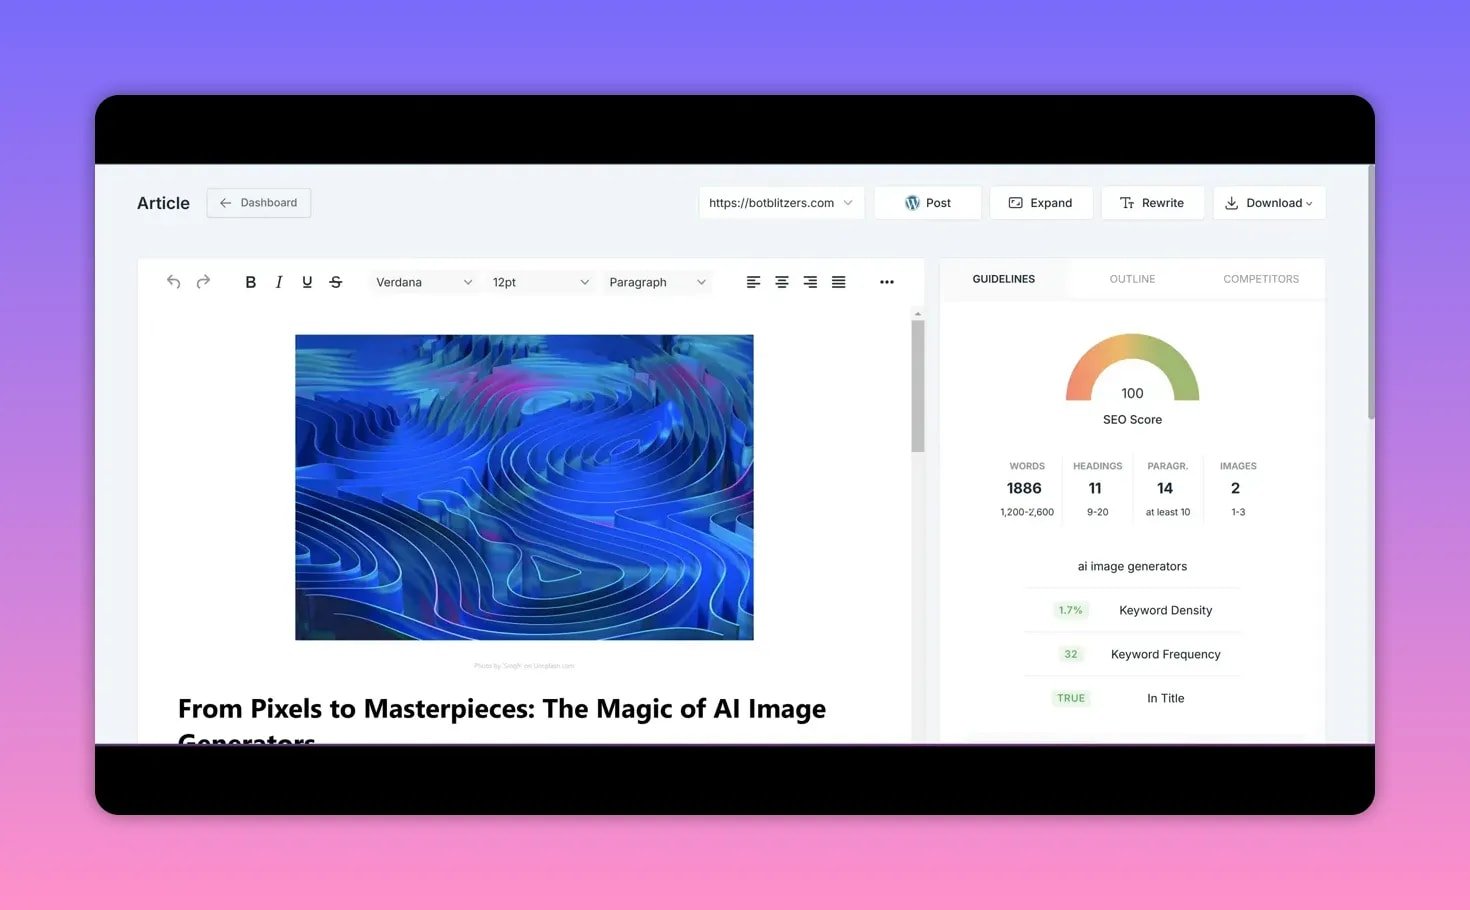Align text to the right

810,282
